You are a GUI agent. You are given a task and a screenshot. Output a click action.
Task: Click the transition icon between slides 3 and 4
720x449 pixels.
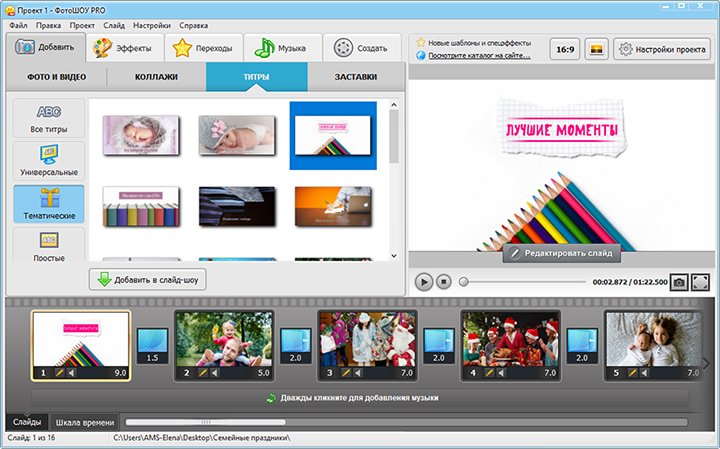click(438, 342)
